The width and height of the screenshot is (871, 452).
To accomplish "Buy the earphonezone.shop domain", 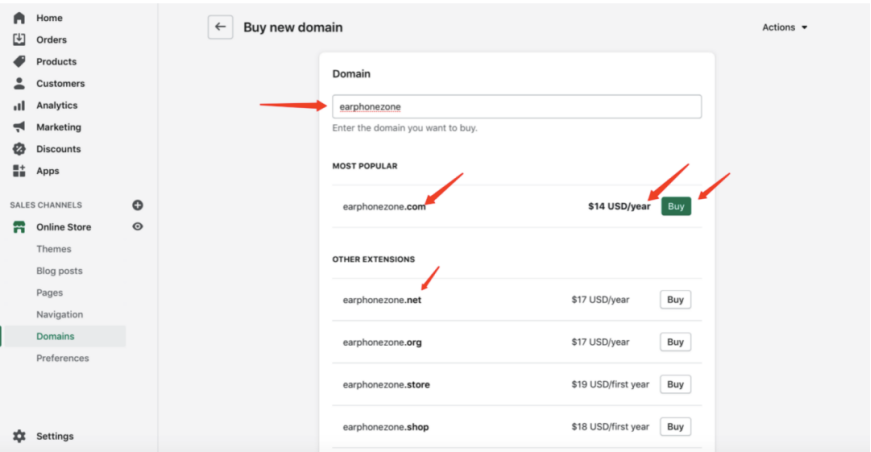I will pyautogui.click(x=675, y=426).
